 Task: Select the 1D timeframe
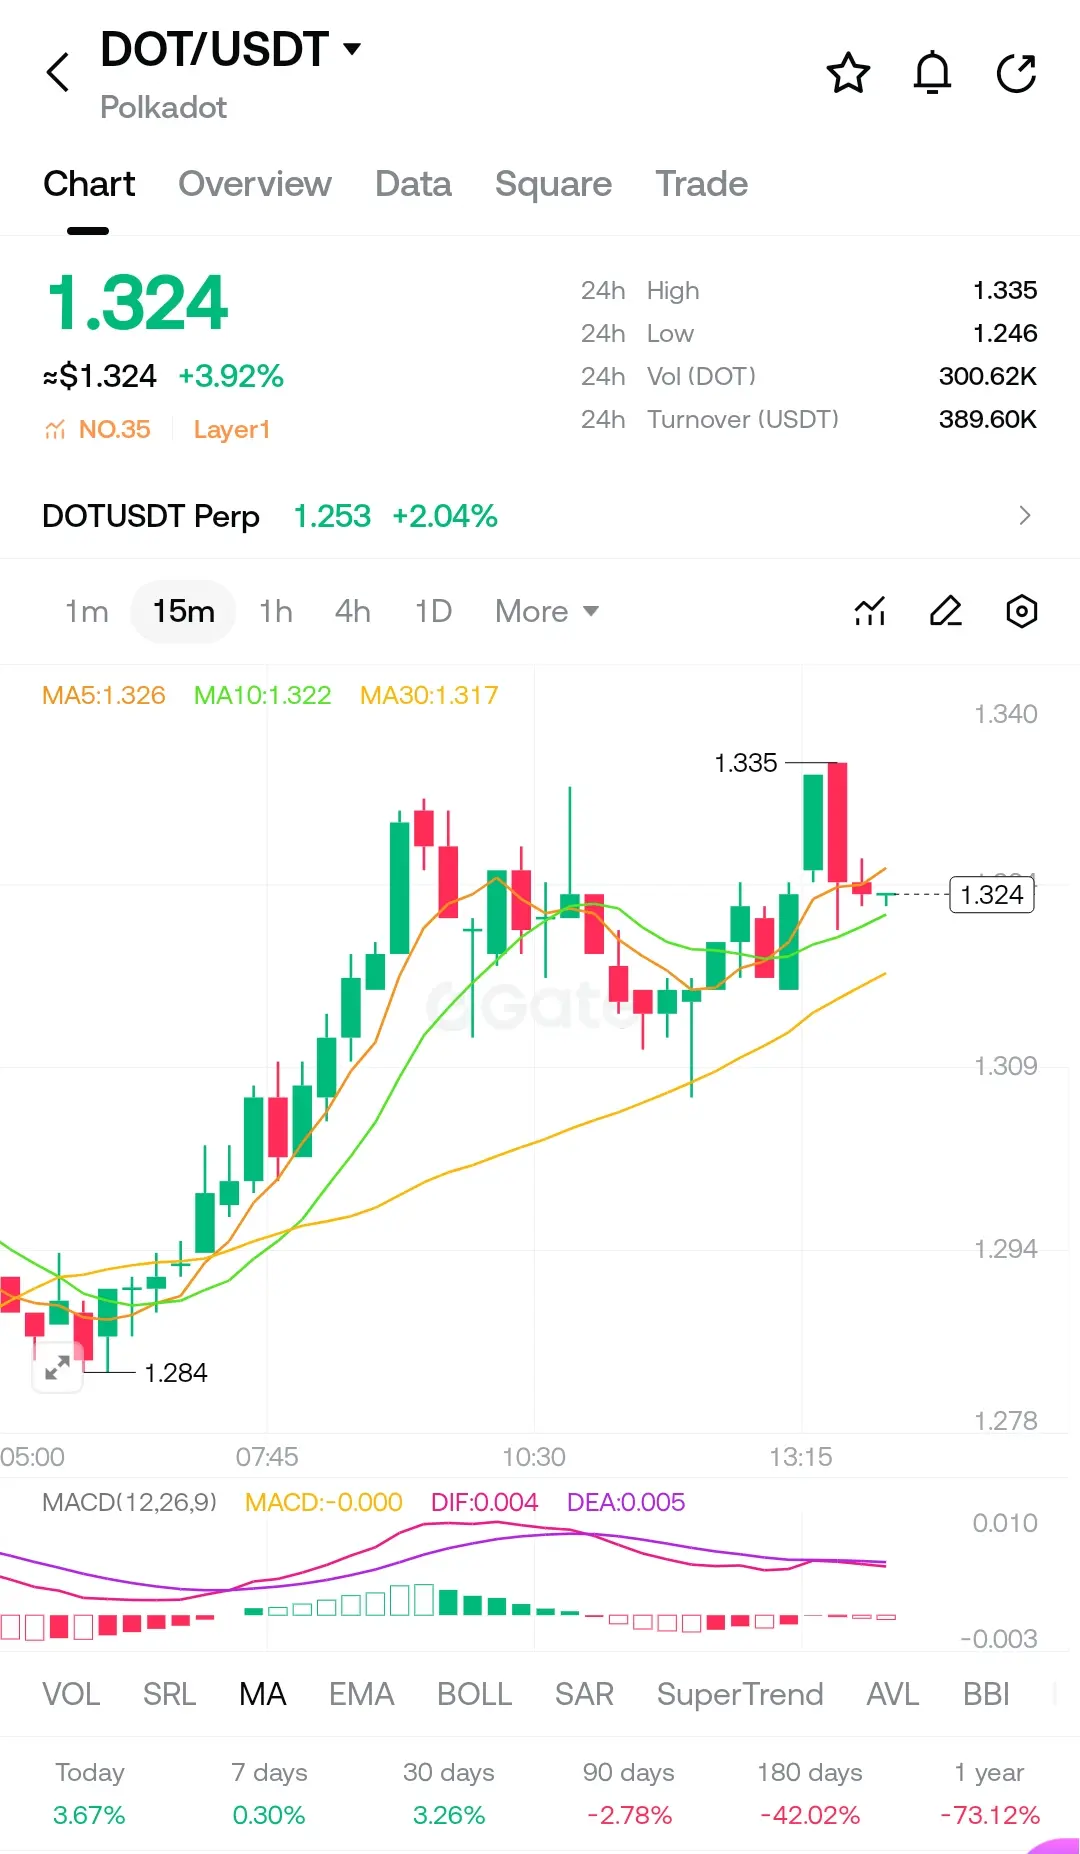click(x=434, y=611)
